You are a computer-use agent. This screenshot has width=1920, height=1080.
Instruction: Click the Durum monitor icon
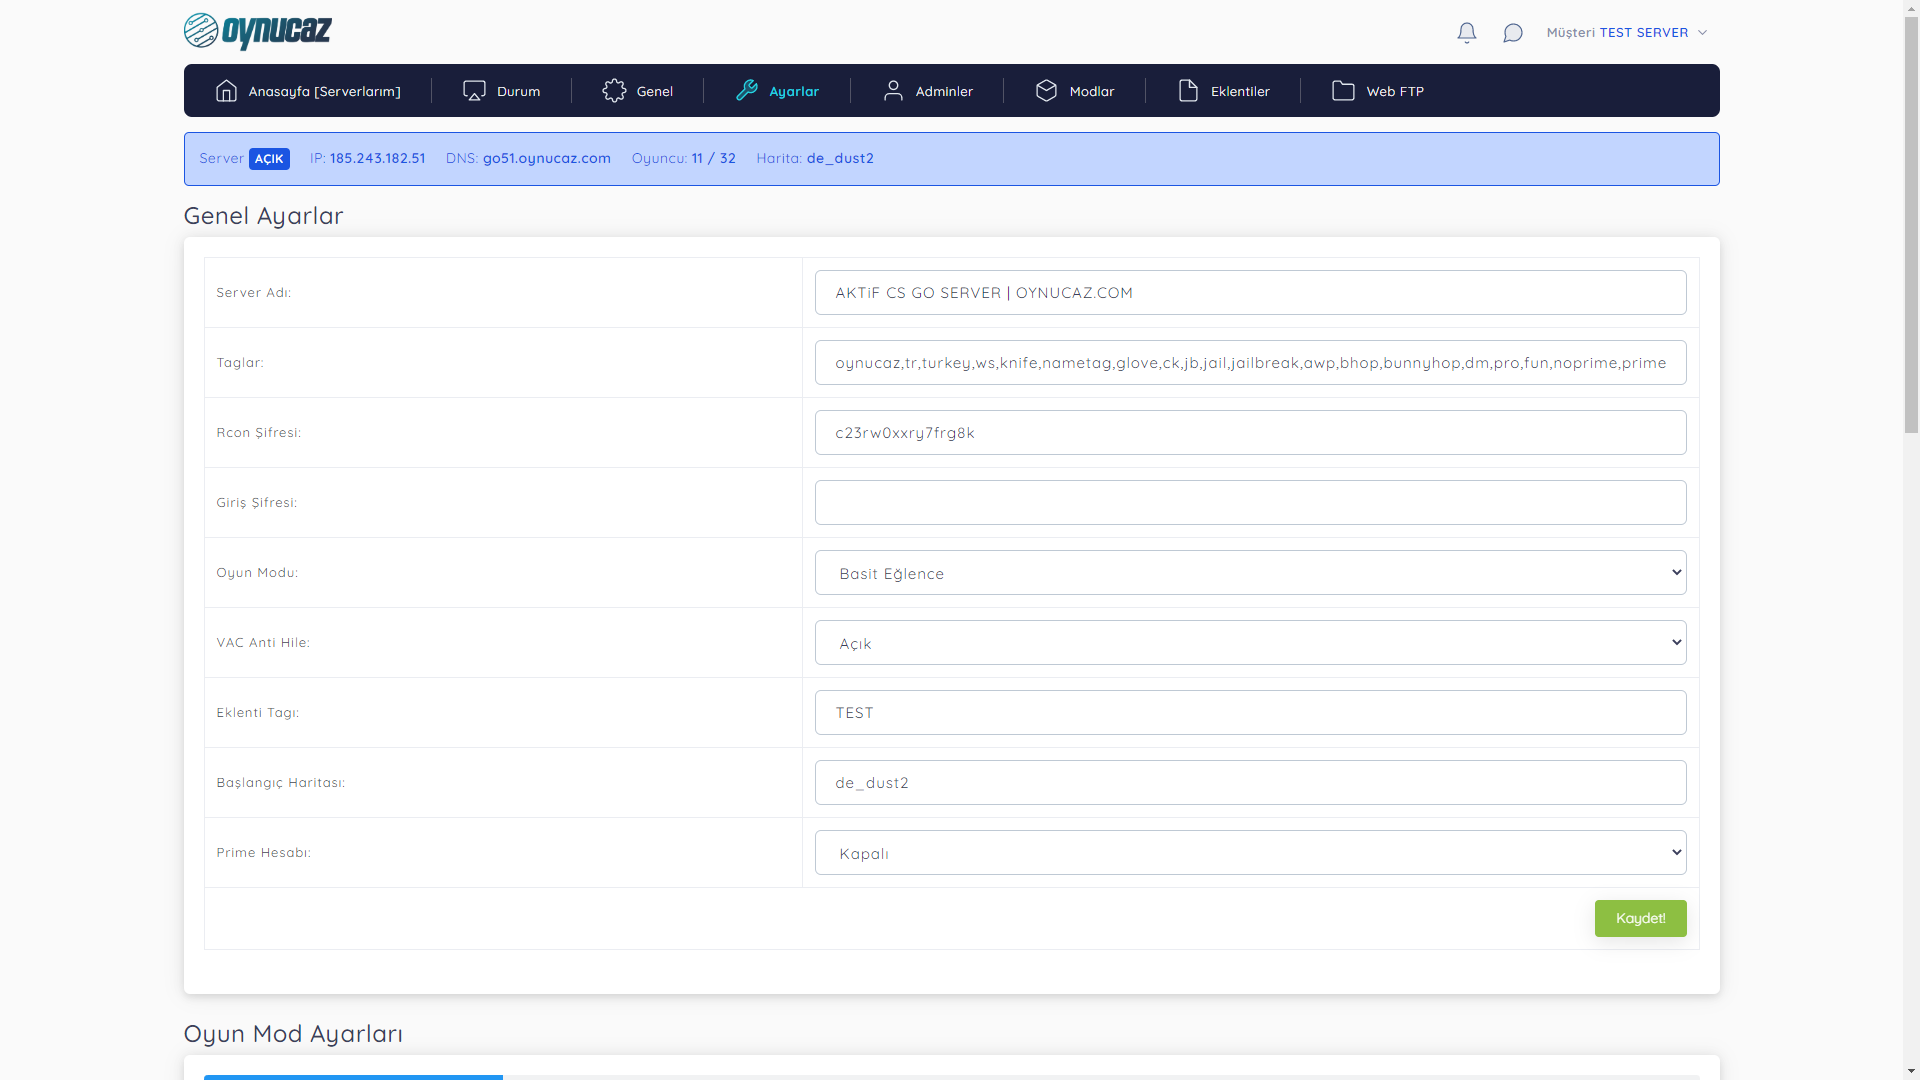(474, 91)
